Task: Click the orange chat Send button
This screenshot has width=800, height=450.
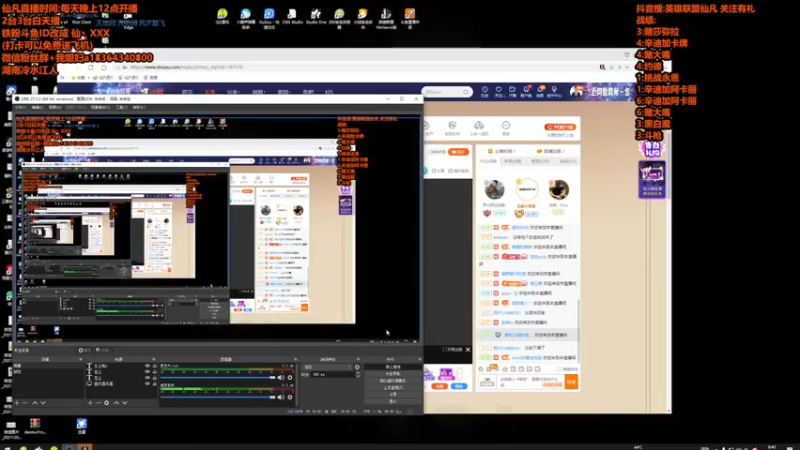Action: (571, 382)
